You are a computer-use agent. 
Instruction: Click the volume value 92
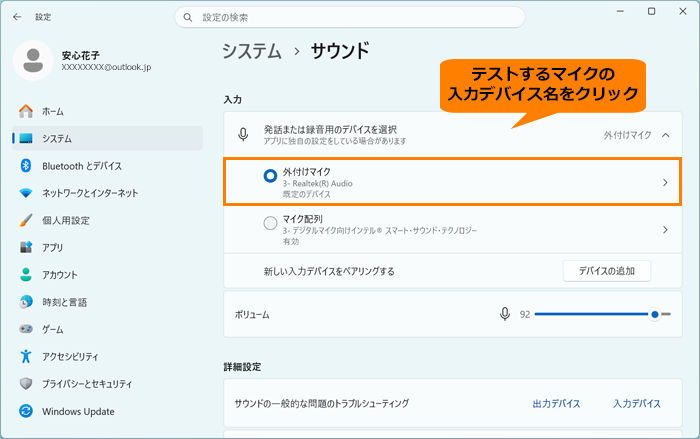pyautogui.click(x=525, y=314)
